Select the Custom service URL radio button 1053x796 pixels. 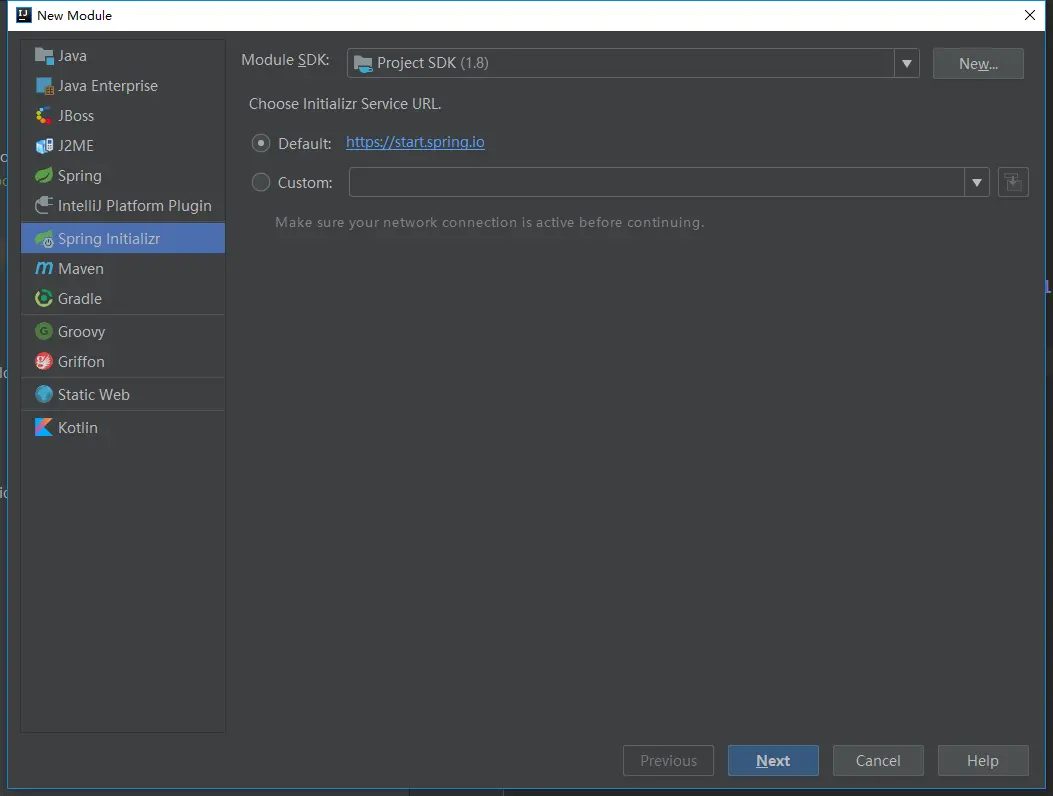(x=261, y=182)
